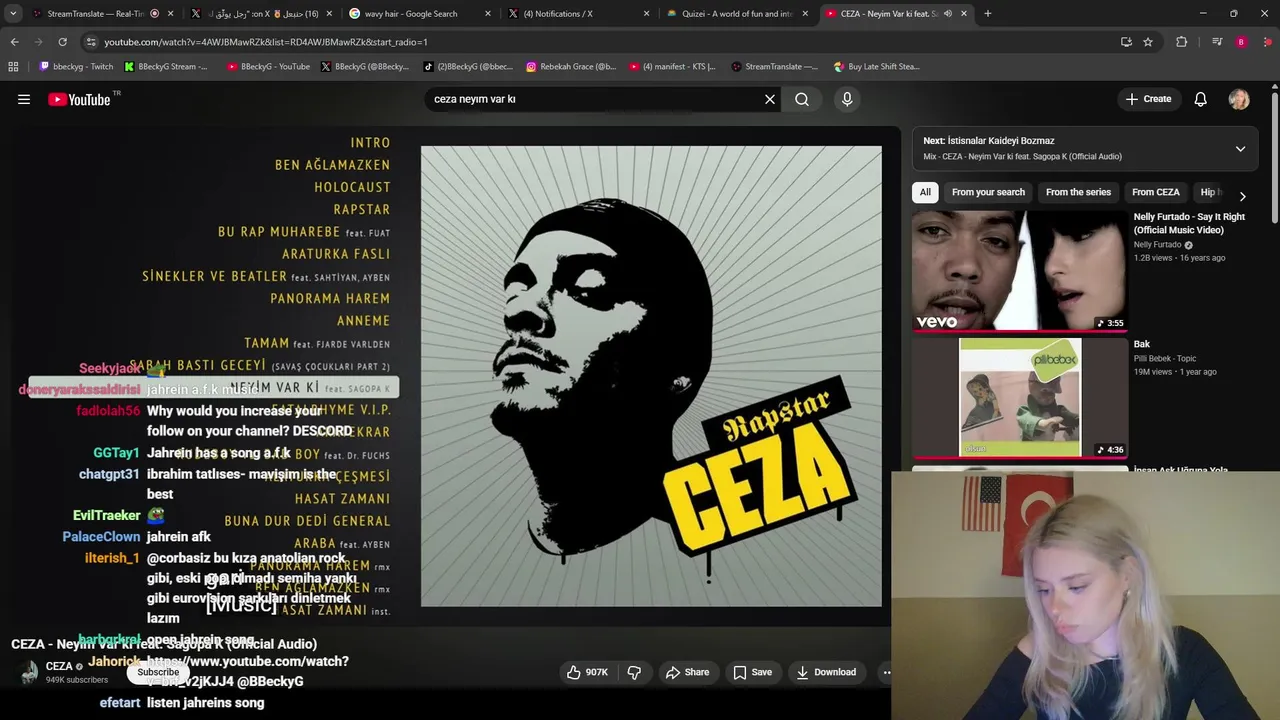Click the Create button
Image resolution: width=1280 pixels, height=720 pixels.
tap(1148, 99)
